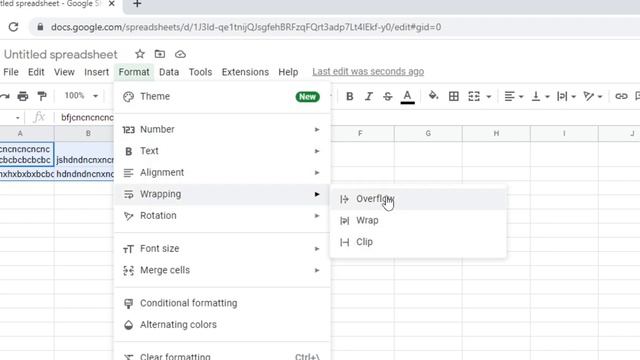Image resolution: width=640 pixels, height=360 pixels.
Task: Expand the Alignment submenu
Action: pyautogui.click(x=222, y=173)
